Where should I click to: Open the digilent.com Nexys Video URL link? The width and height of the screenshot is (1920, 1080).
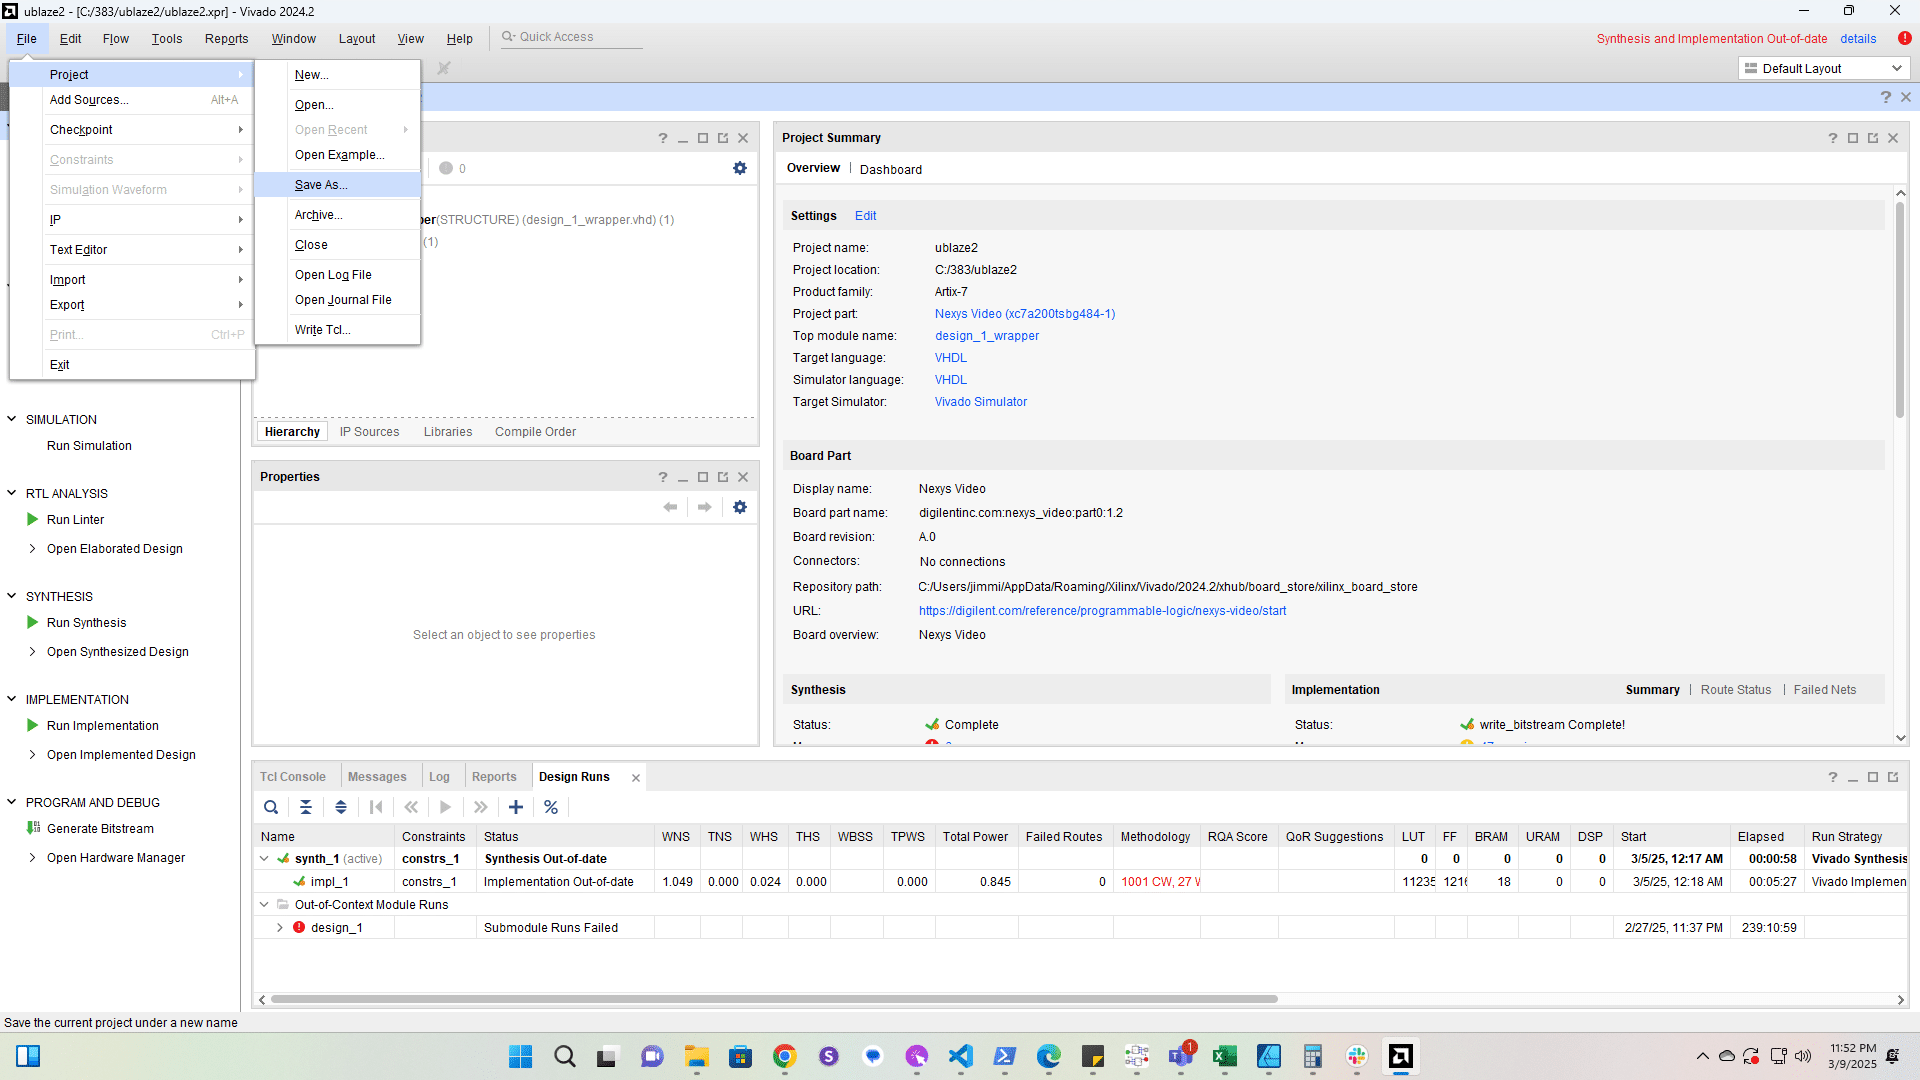coord(1102,611)
